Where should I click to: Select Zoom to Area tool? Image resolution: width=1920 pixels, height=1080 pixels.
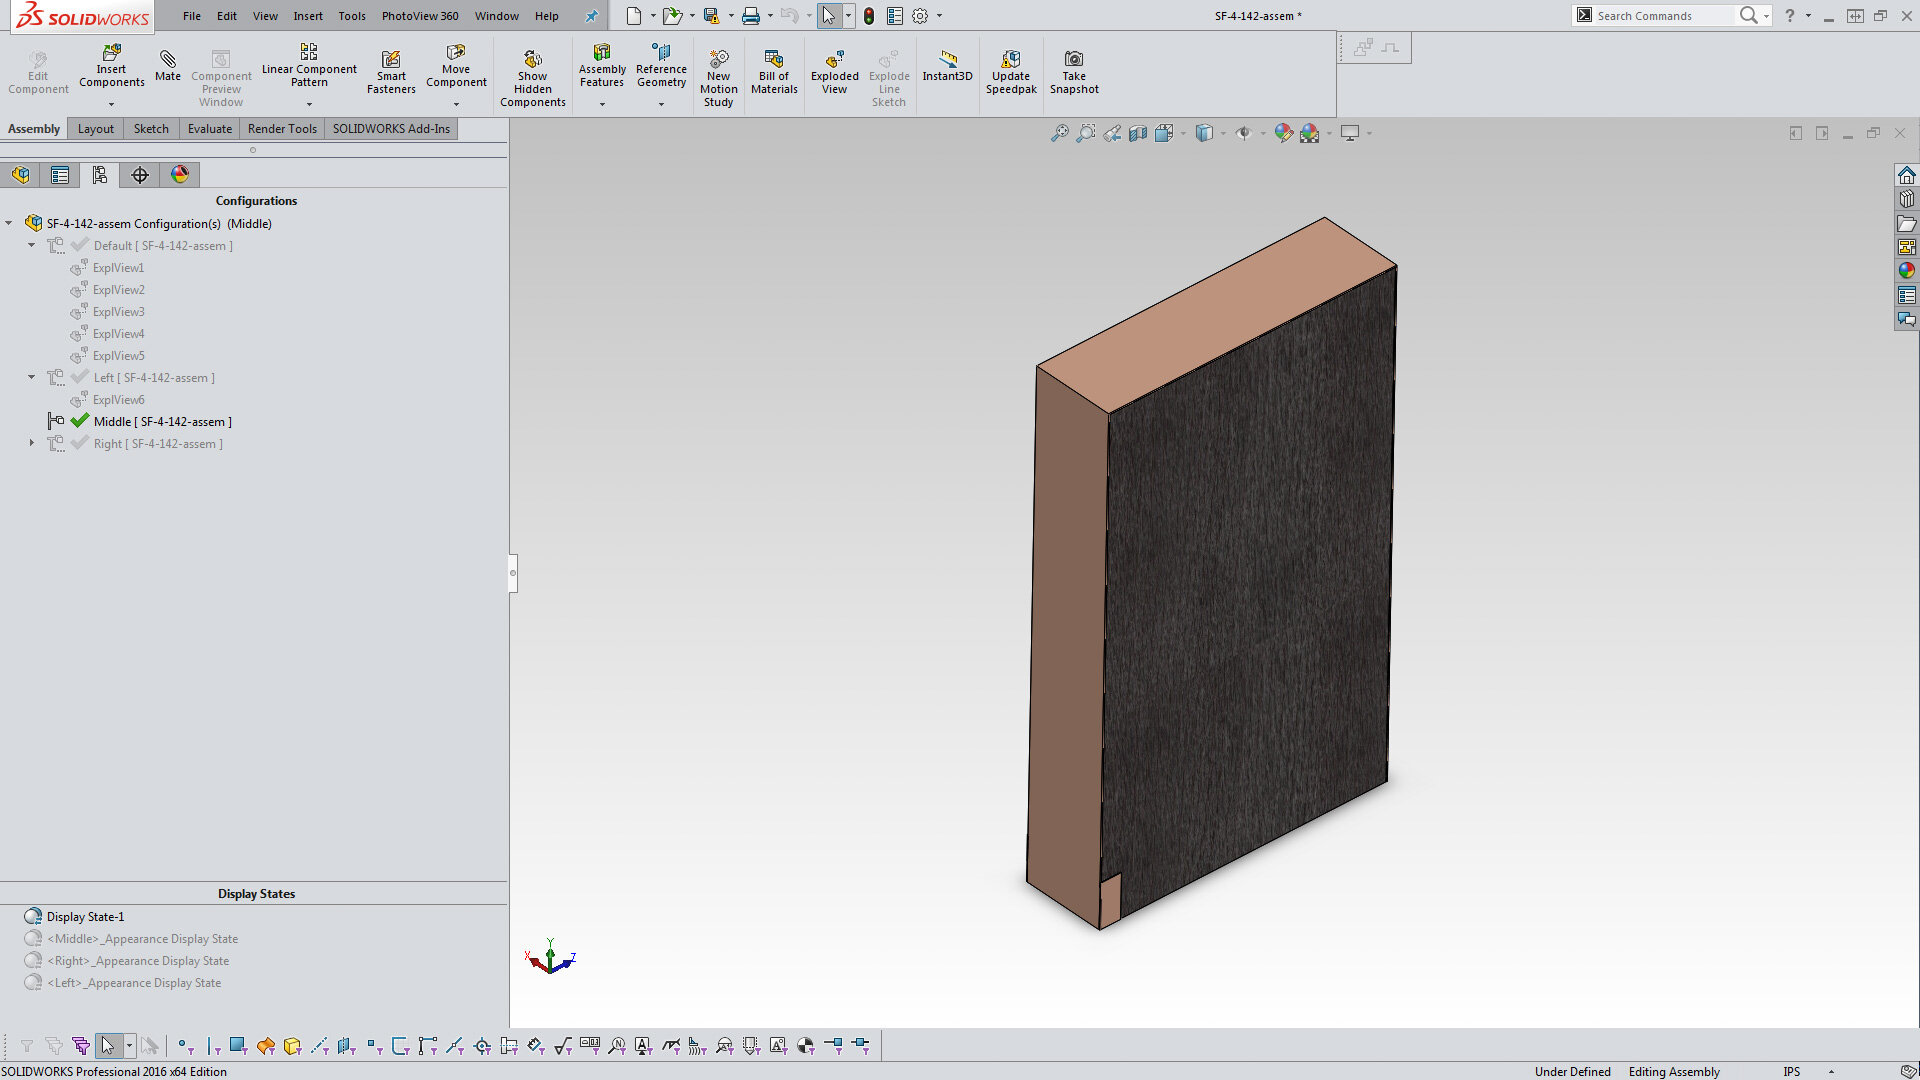[1085, 133]
